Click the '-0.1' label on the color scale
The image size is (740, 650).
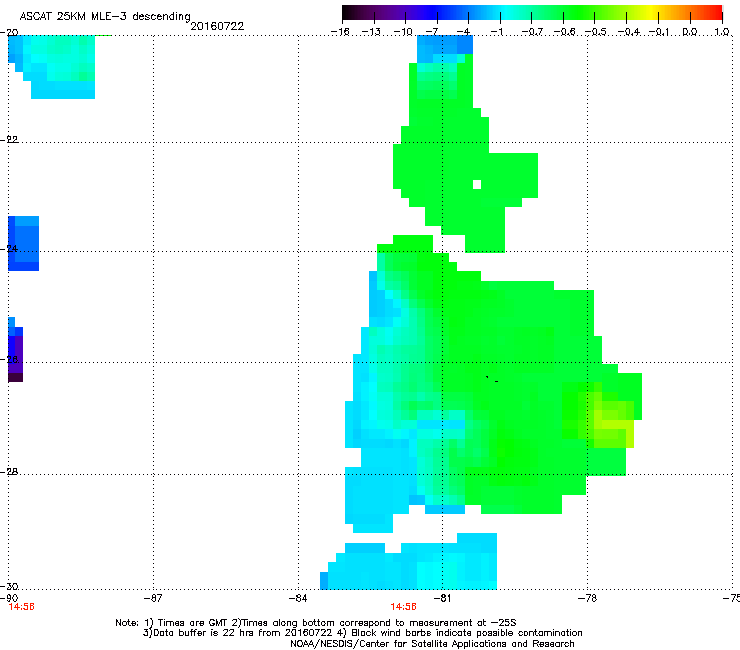pos(659,32)
